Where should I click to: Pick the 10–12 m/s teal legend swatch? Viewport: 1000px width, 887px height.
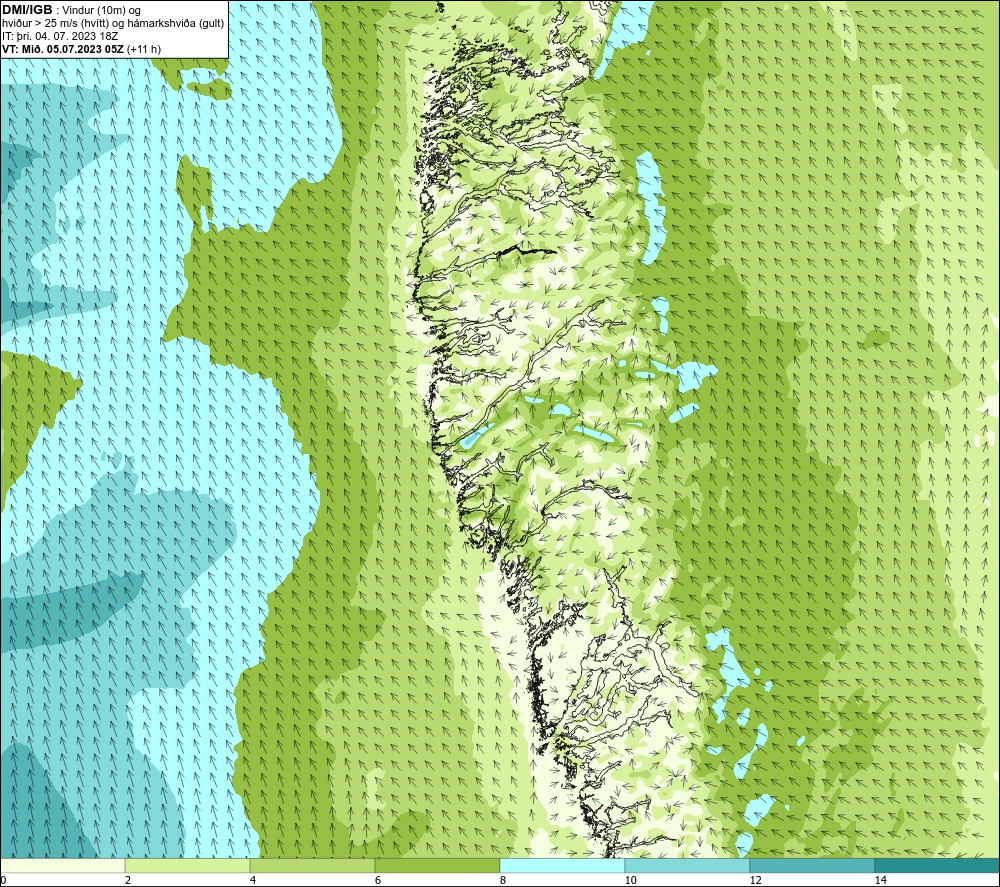[x=688, y=866]
